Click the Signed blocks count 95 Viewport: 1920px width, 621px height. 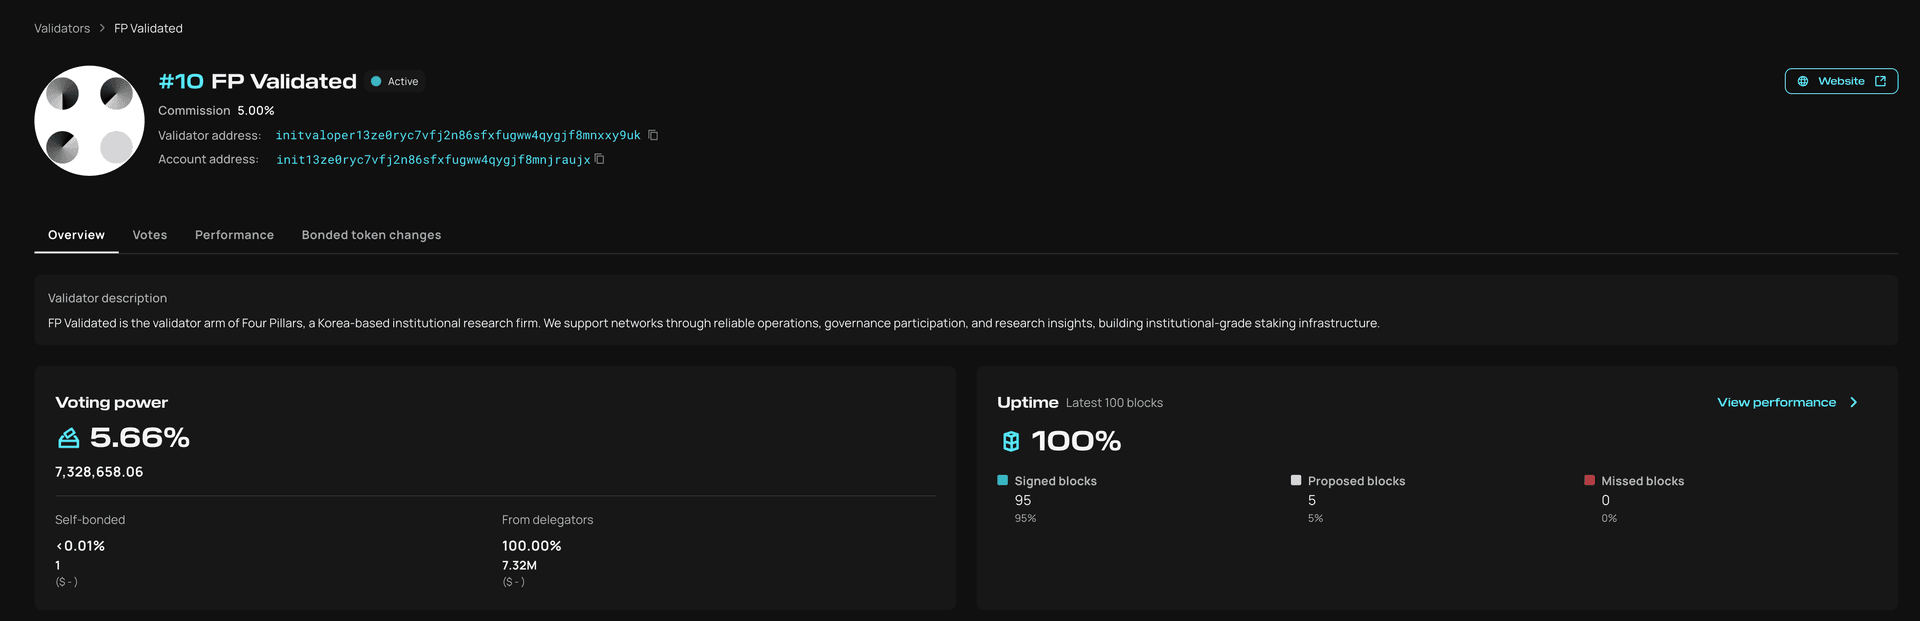tap(1023, 500)
